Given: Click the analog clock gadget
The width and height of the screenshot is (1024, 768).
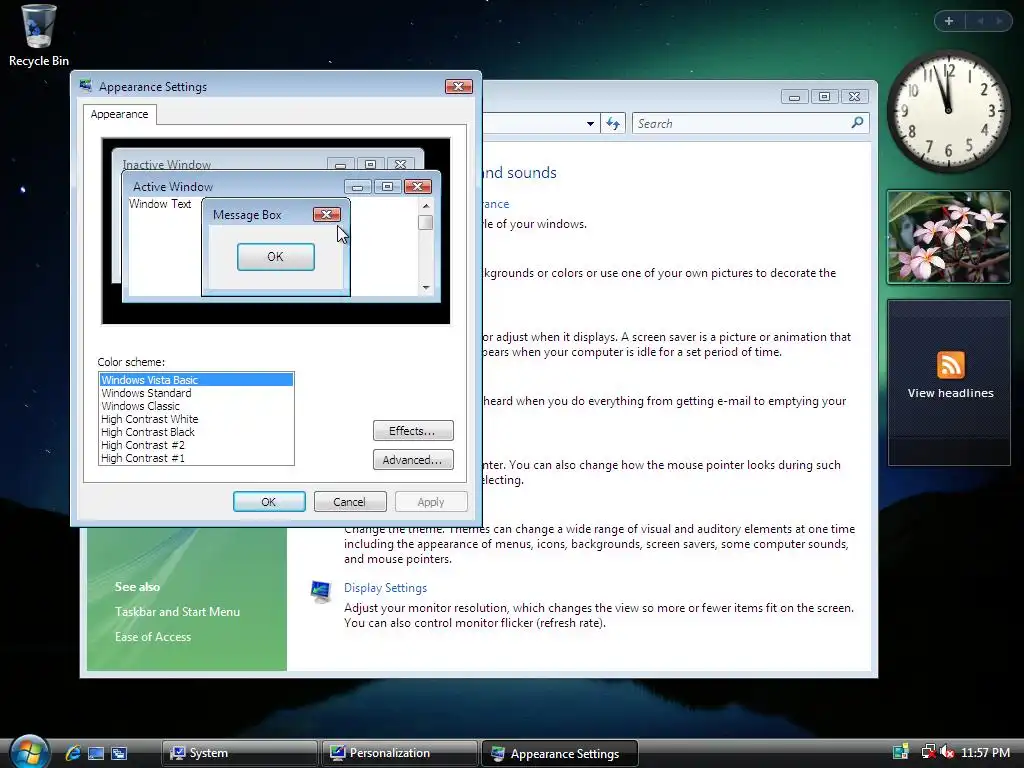Looking at the screenshot, I should (x=948, y=111).
